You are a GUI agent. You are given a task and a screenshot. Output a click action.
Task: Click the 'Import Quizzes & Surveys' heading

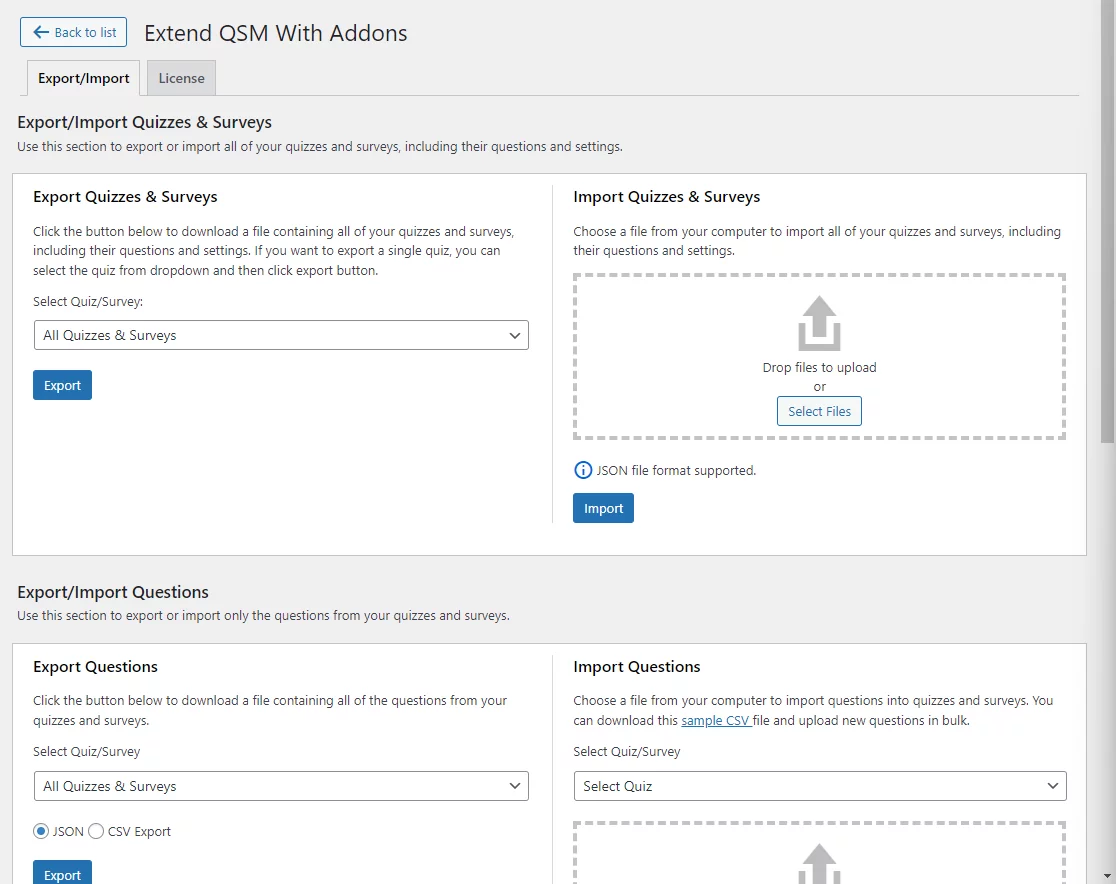click(x=667, y=197)
